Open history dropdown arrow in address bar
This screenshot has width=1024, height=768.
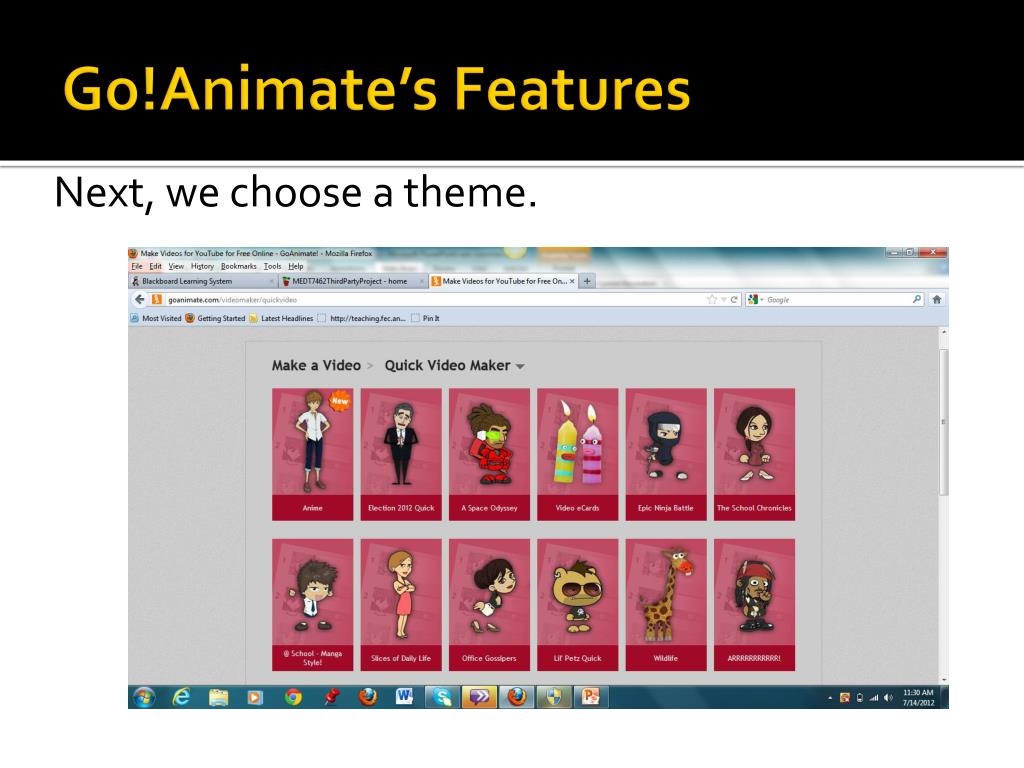[724, 299]
